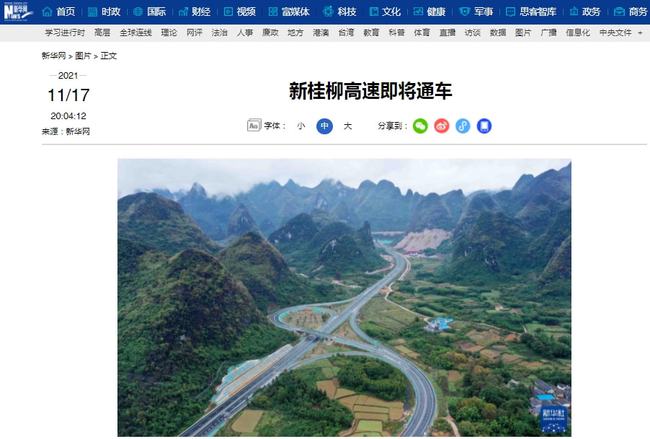
Task: Click the home icon beside 首页
Action: coord(48,12)
